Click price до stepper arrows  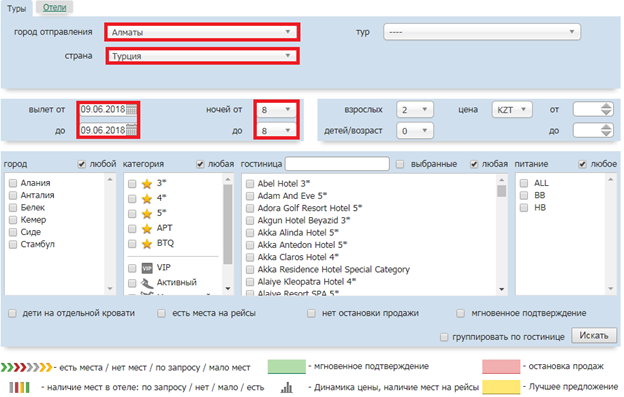click(606, 130)
